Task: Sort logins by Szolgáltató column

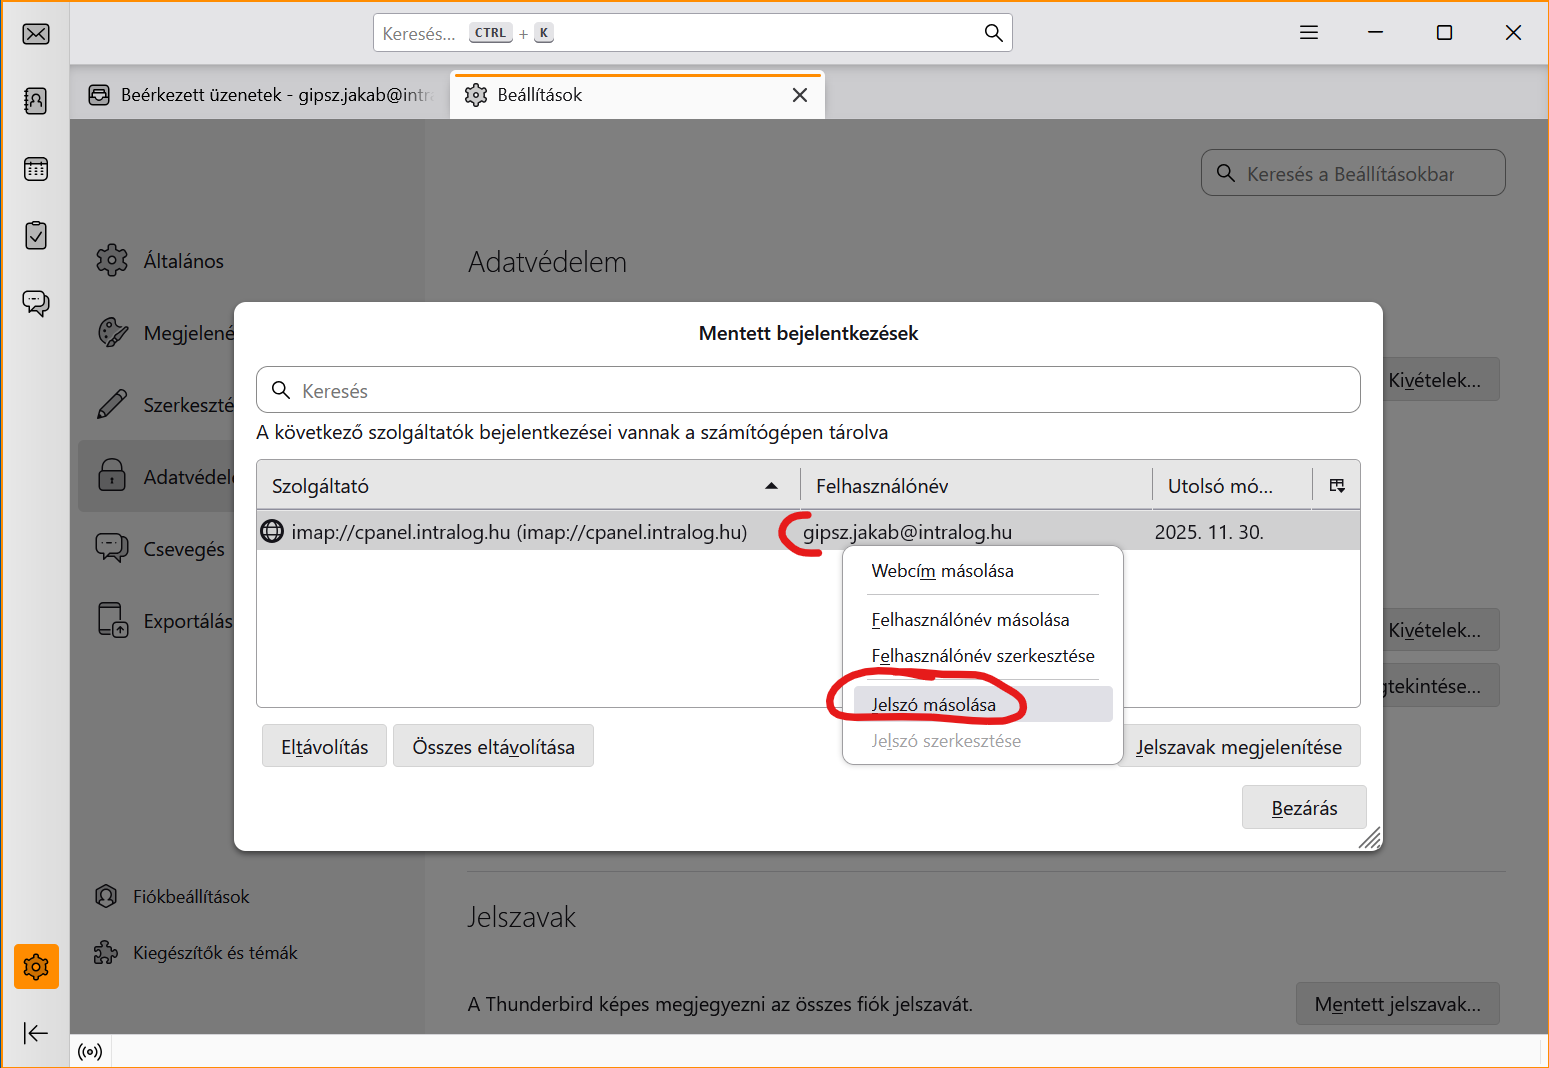Action: pyautogui.click(x=520, y=486)
